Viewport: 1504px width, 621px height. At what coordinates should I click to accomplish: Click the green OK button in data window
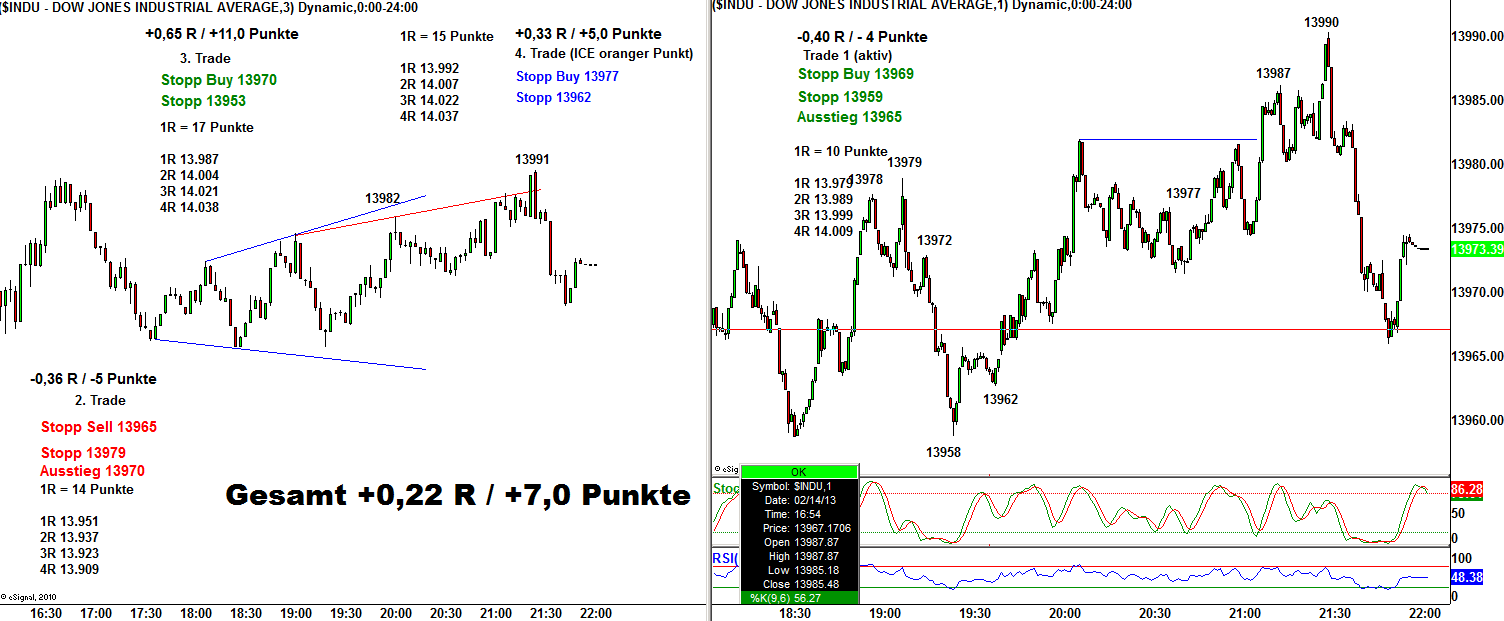[x=798, y=471]
